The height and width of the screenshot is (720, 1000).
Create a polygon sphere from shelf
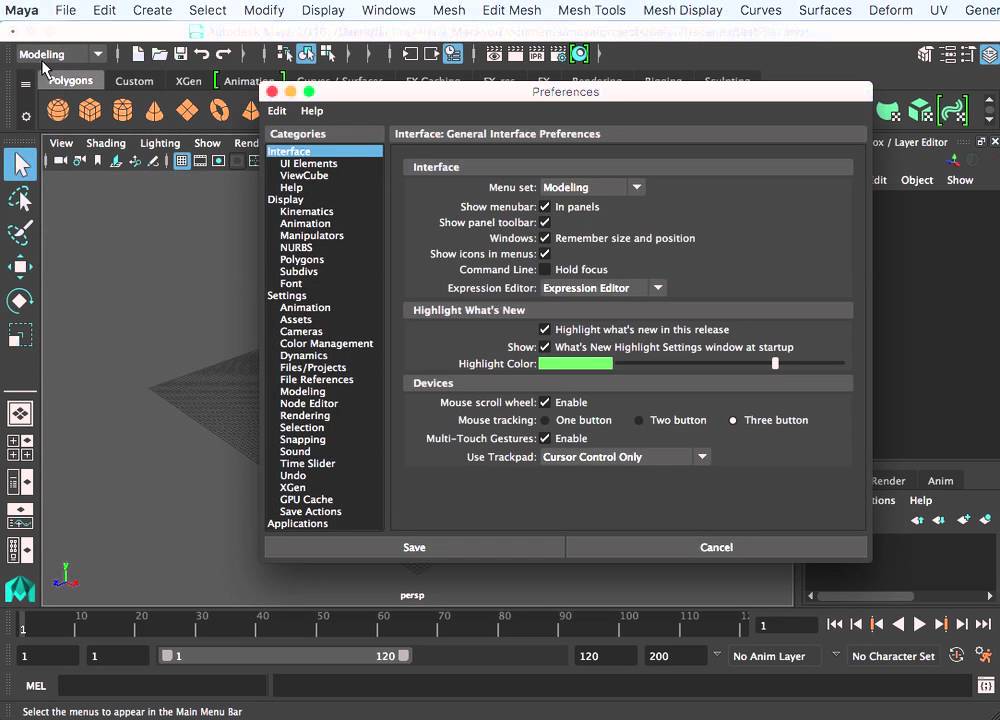click(x=58, y=110)
